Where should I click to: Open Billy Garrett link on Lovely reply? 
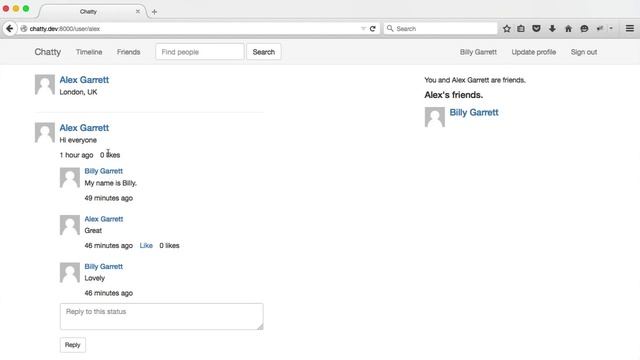pos(104,267)
